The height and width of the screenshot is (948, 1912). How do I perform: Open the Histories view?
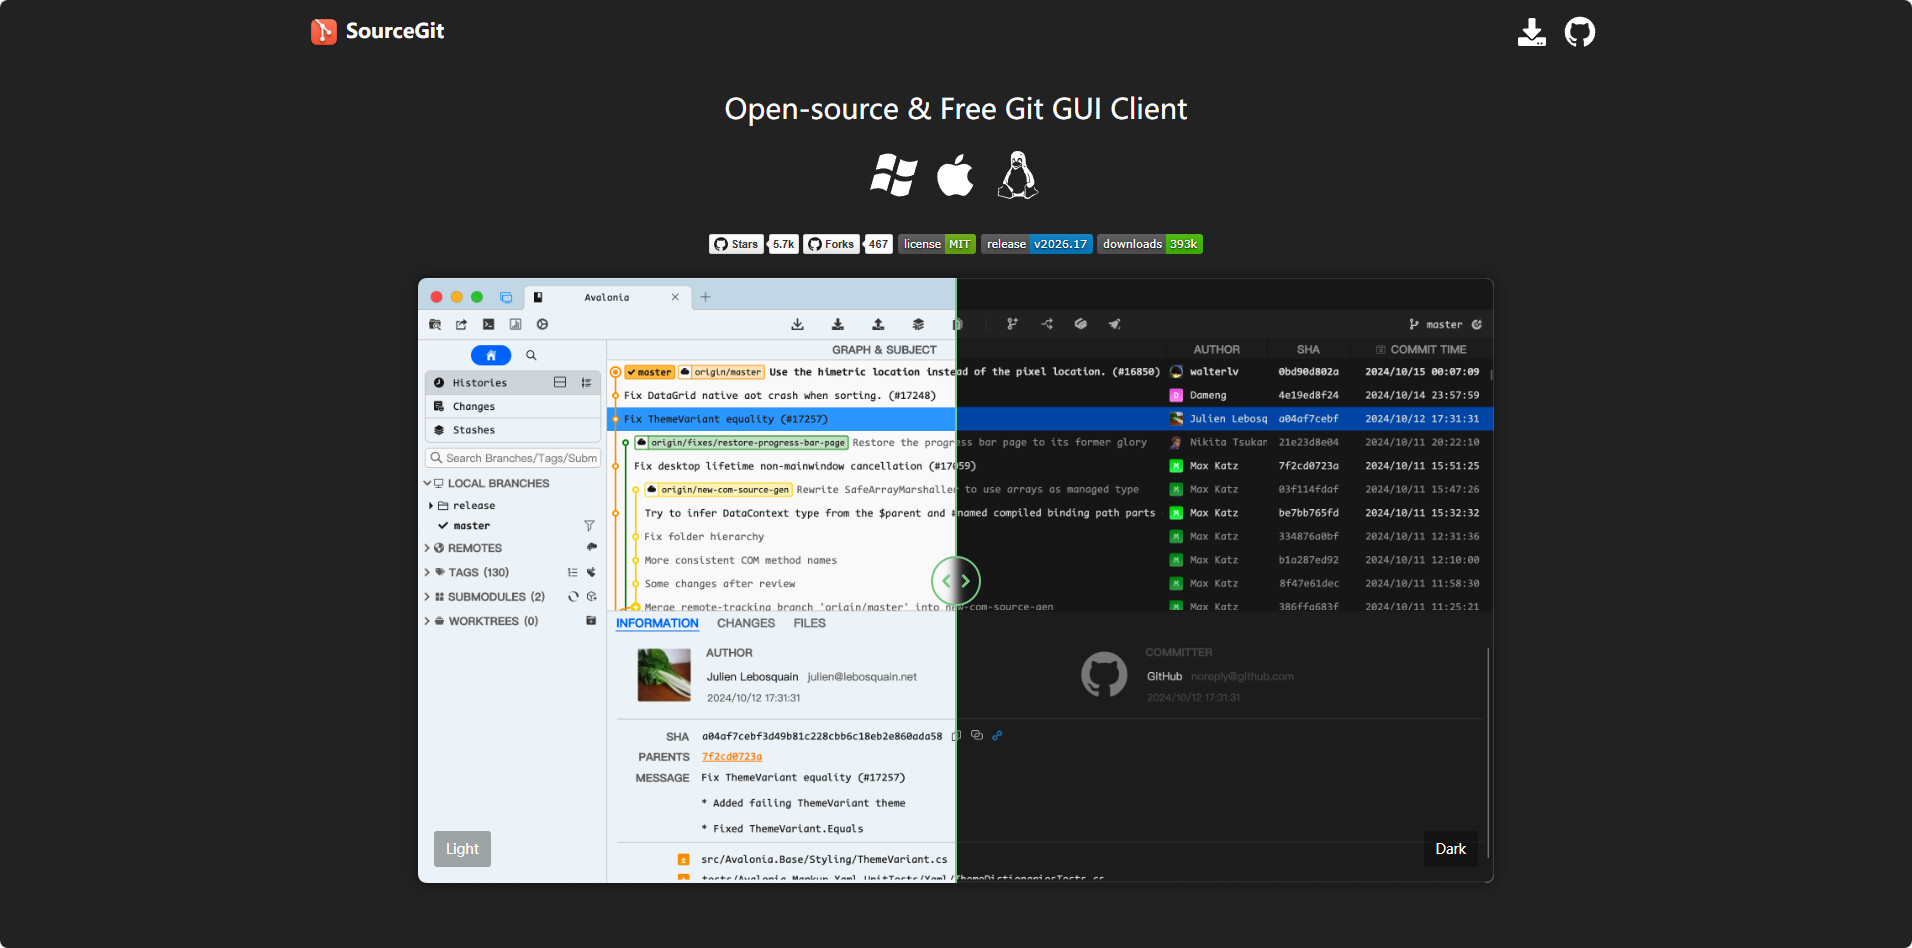513,383
